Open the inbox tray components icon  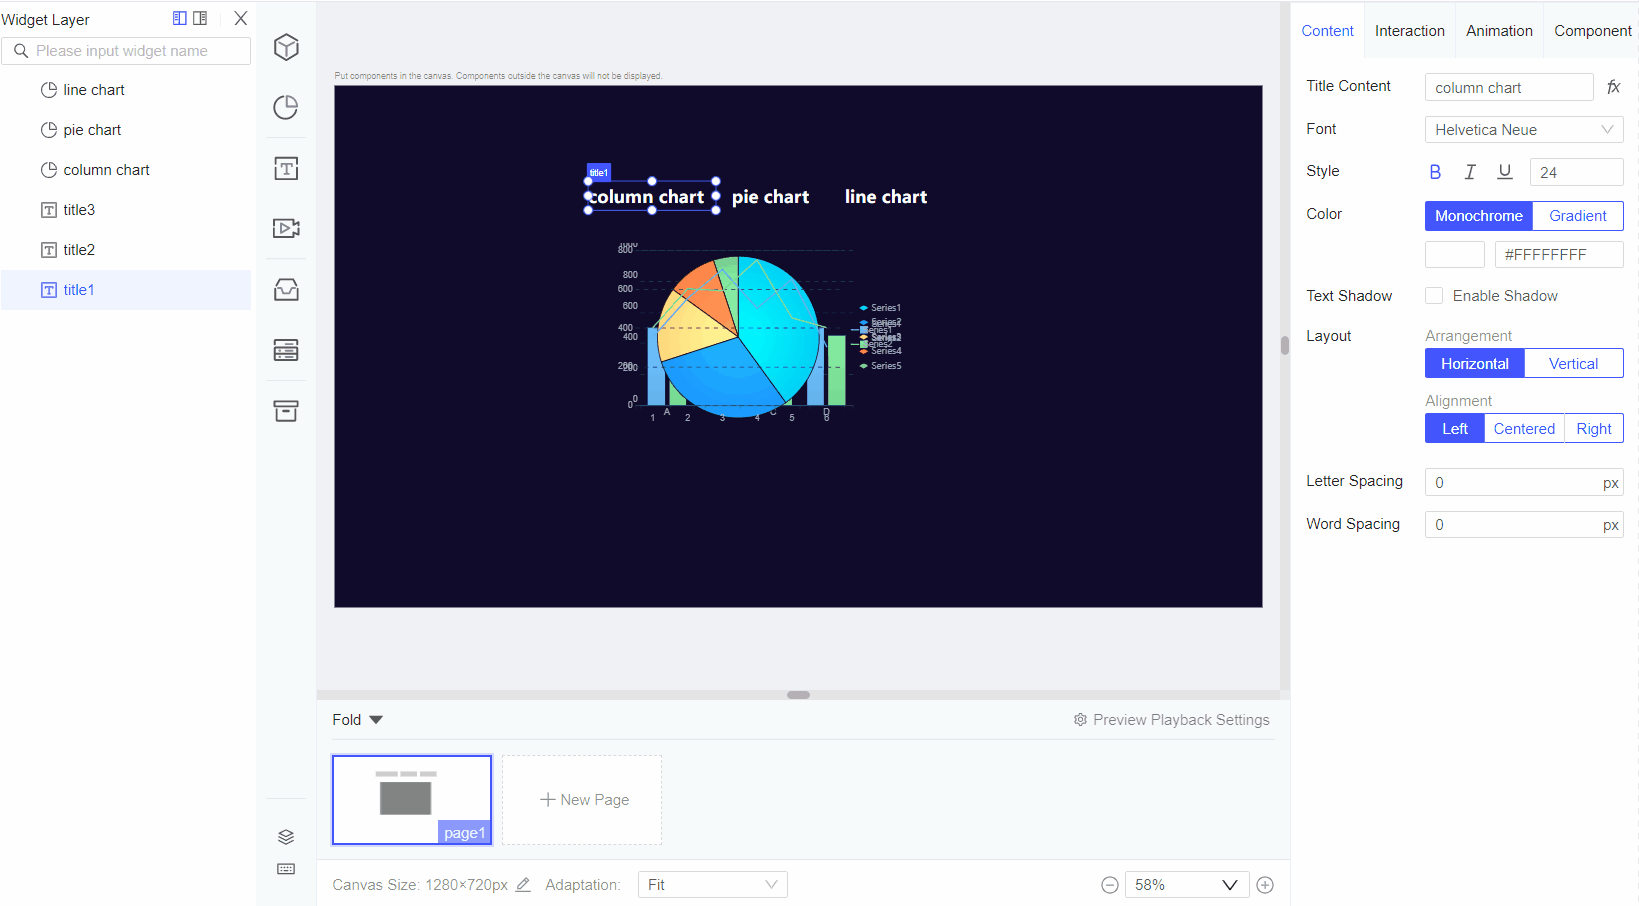[286, 289]
